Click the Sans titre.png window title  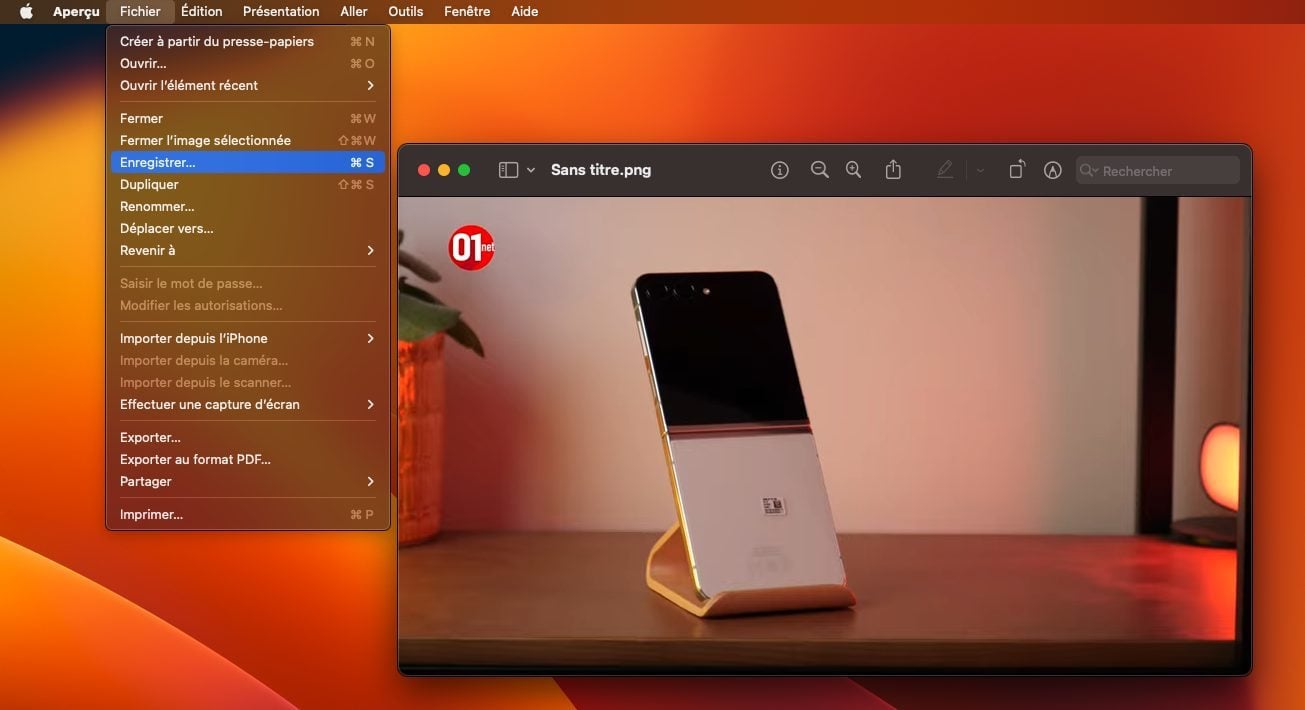tap(601, 170)
